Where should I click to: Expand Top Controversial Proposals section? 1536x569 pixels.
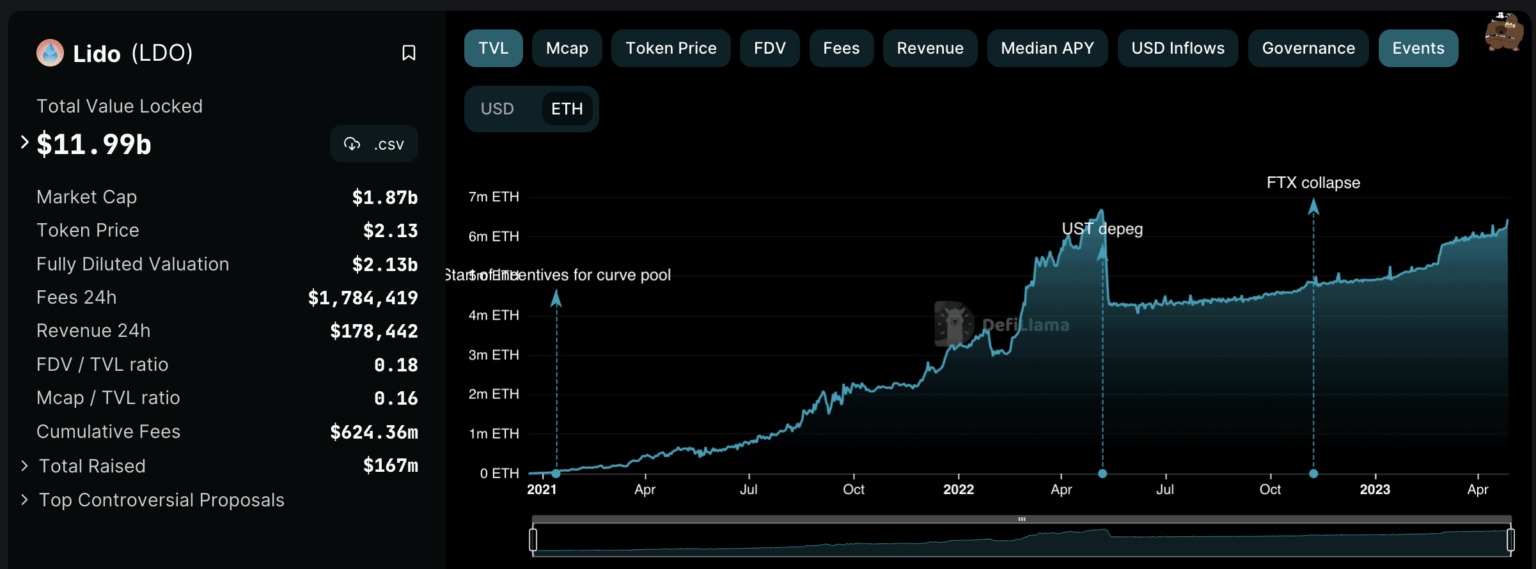point(25,500)
